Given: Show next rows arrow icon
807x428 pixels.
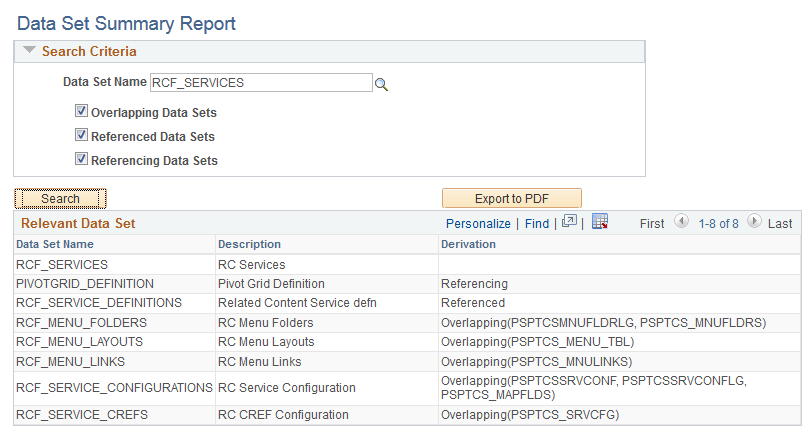Looking at the screenshot, I should click(754, 222).
